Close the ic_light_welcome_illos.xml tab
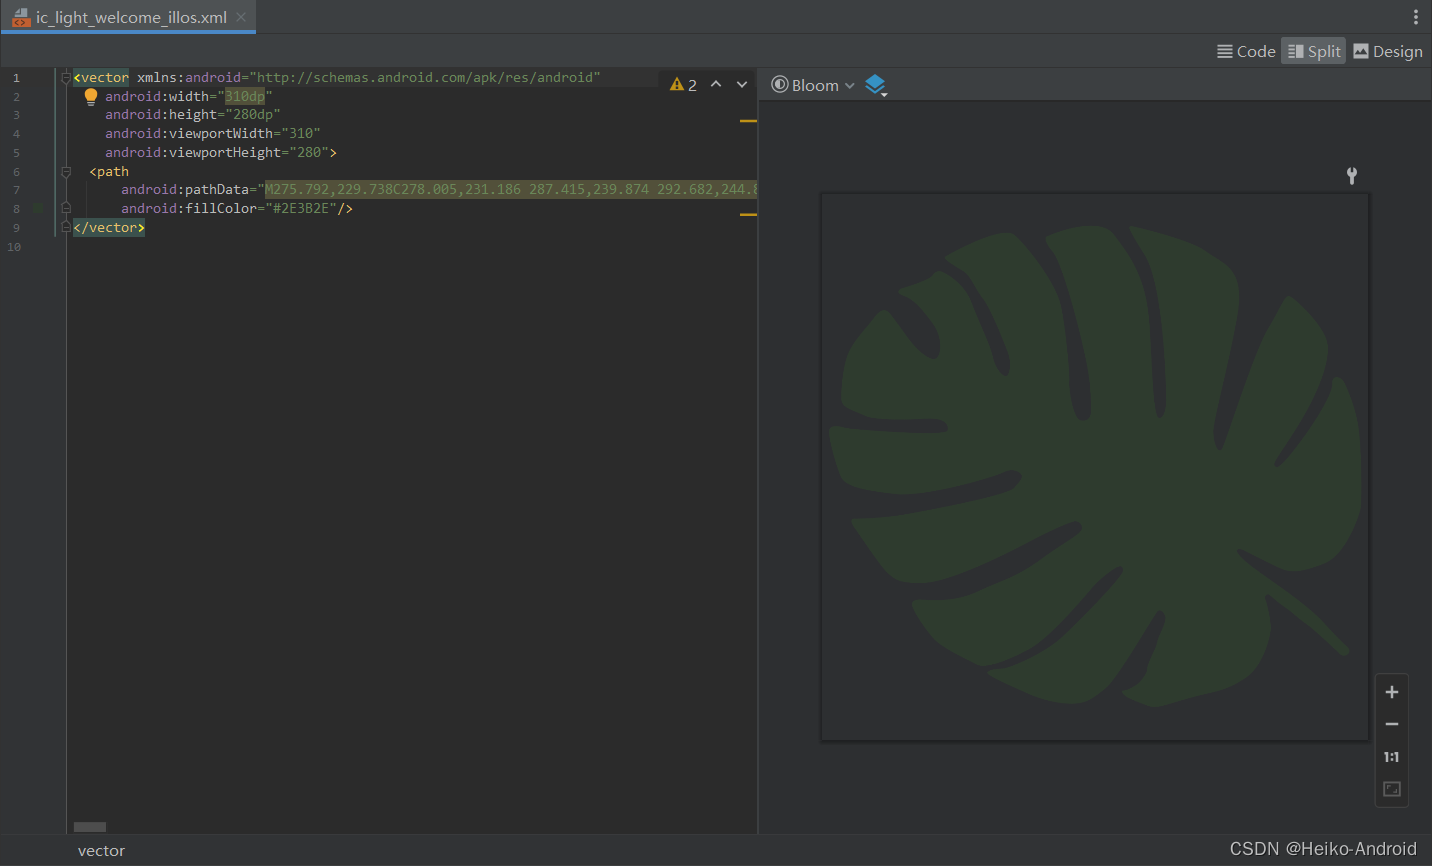Image resolution: width=1432 pixels, height=866 pixels. (241, 17)
